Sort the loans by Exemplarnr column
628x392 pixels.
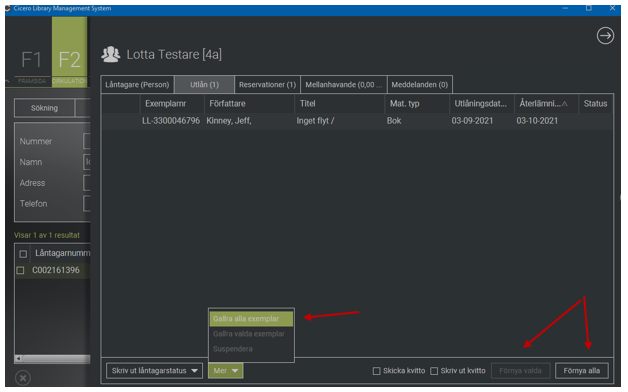click(x=172, y=104)
